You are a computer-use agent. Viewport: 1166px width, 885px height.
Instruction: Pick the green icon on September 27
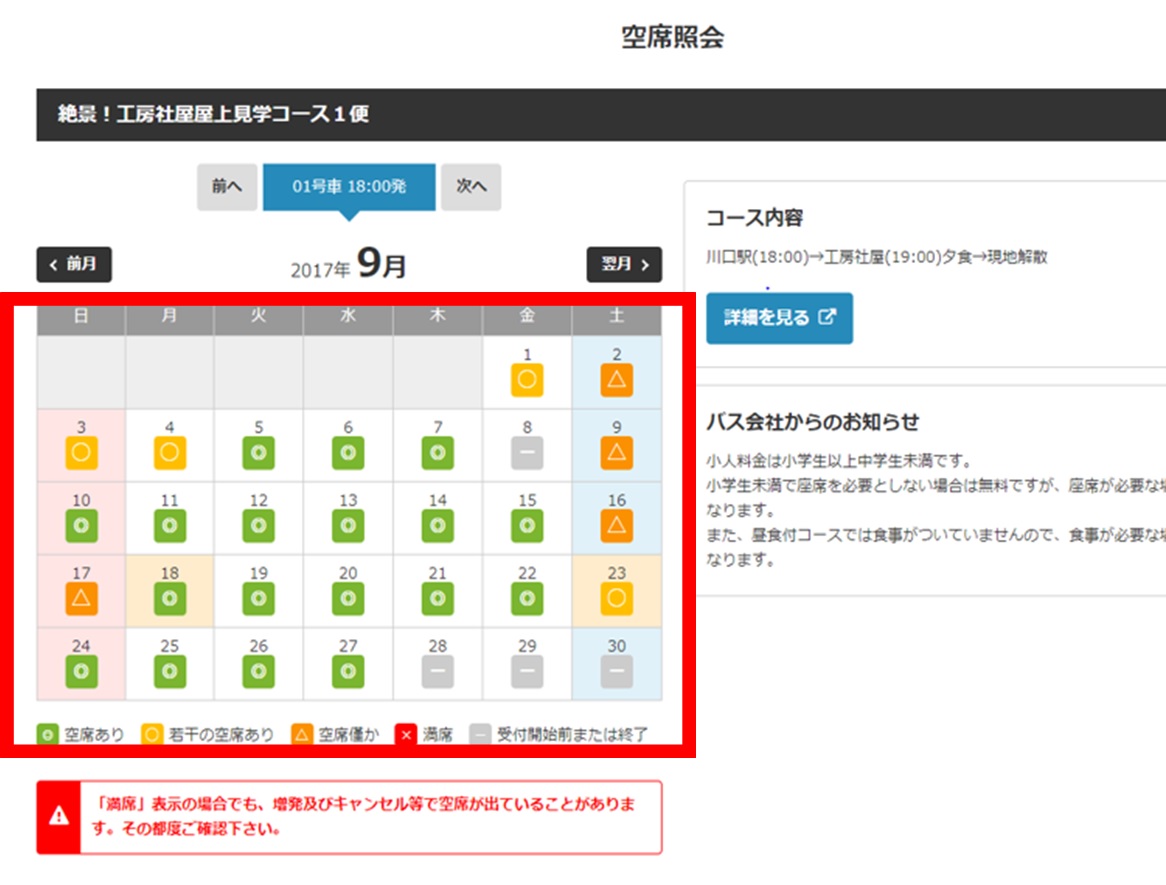coord(348,672)
